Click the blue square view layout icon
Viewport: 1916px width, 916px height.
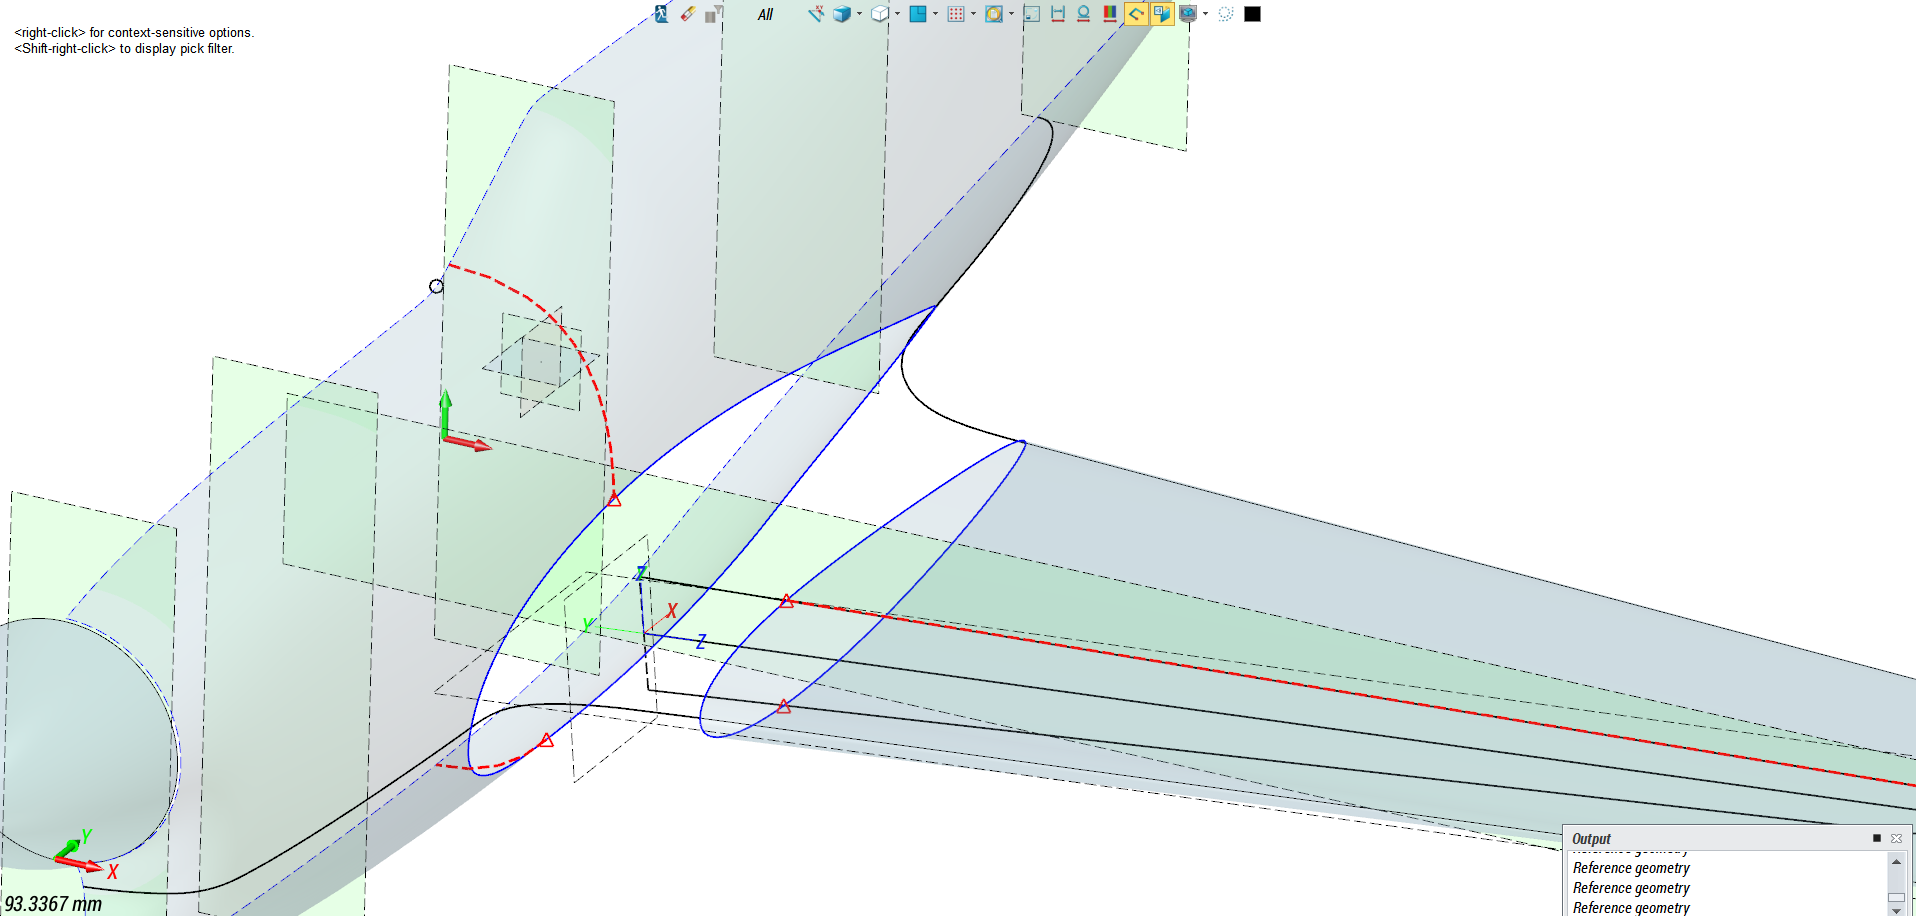918,14
